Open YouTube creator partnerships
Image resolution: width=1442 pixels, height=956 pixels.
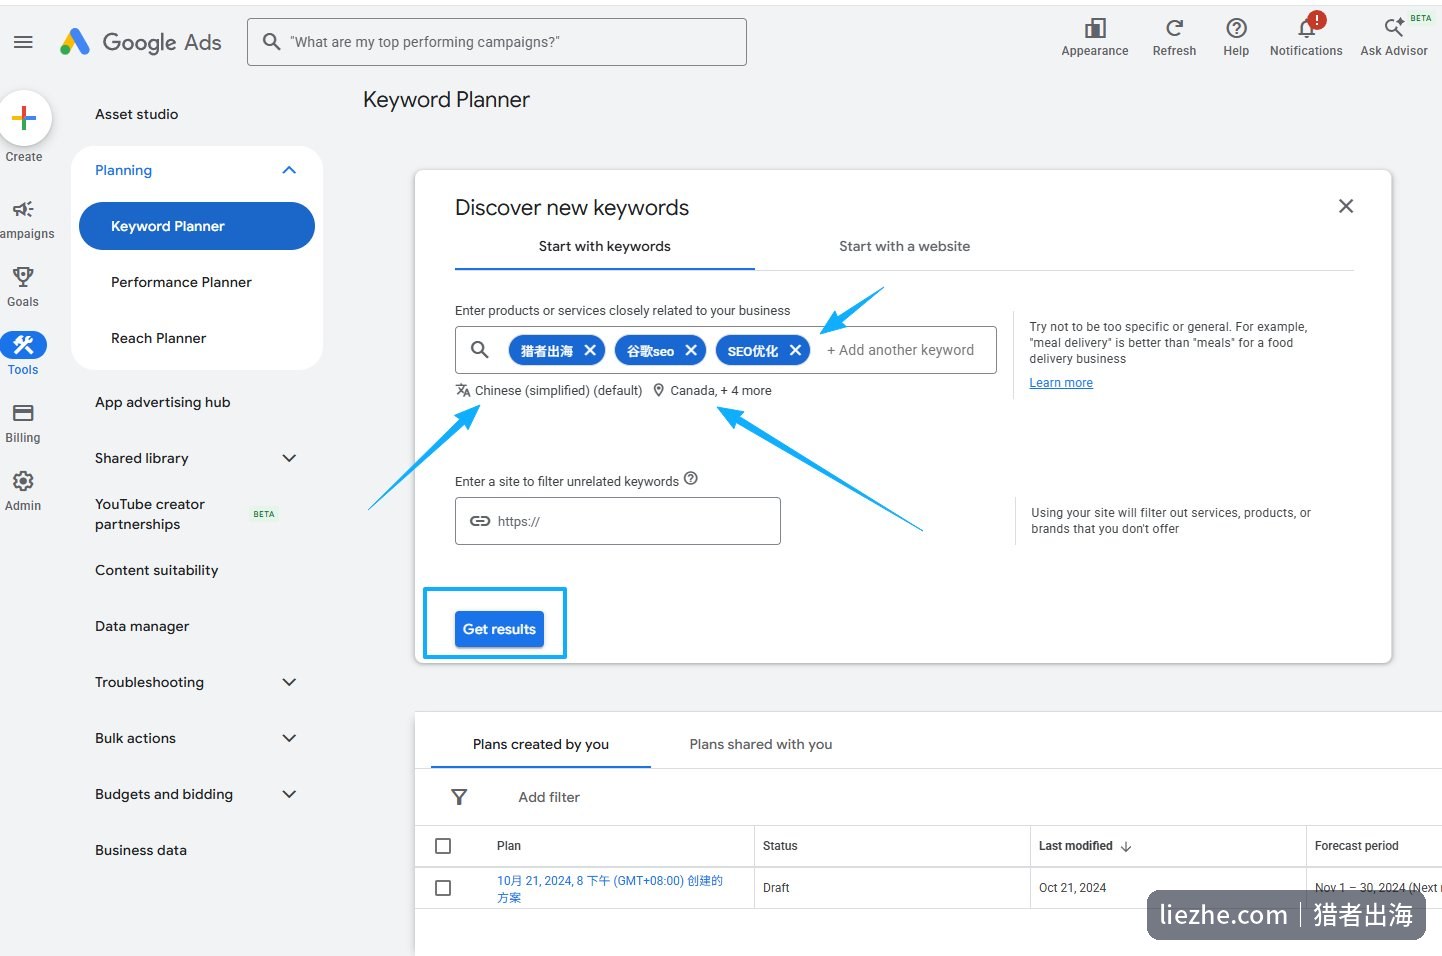[x=150, y=514]
